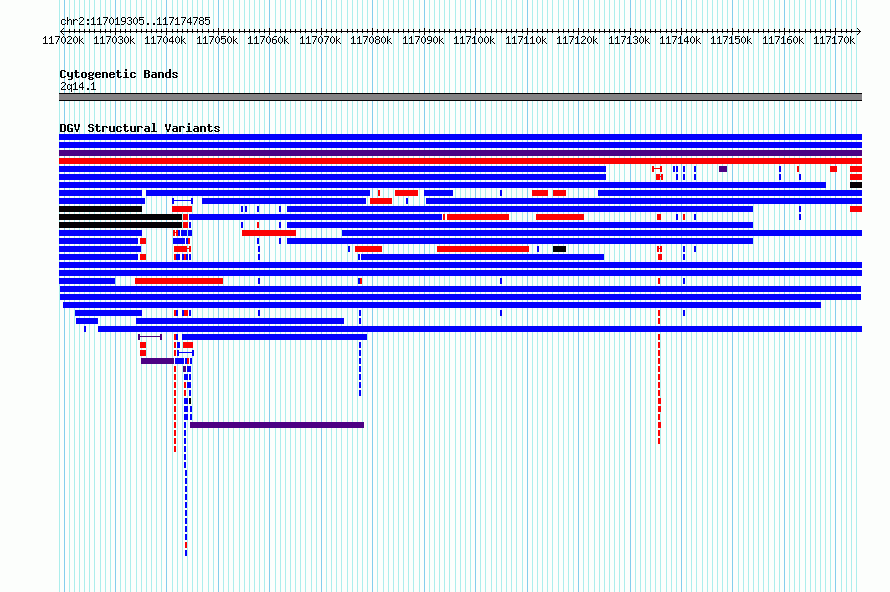Select the 117030k ruler label
Viewport: 890px width, 592px height.
(x=114, y=40)
